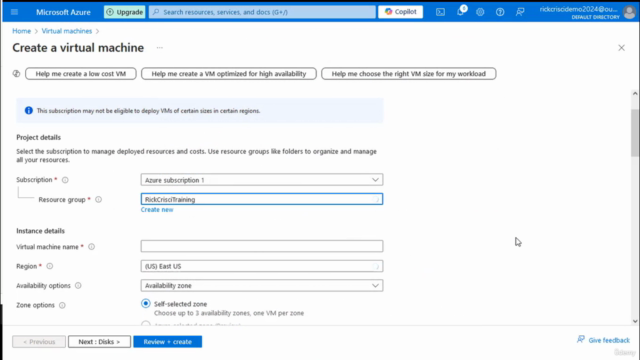The image size is (640, 360).
Task: Show info tooltip for Resource group
Action: tap(98, 200)
